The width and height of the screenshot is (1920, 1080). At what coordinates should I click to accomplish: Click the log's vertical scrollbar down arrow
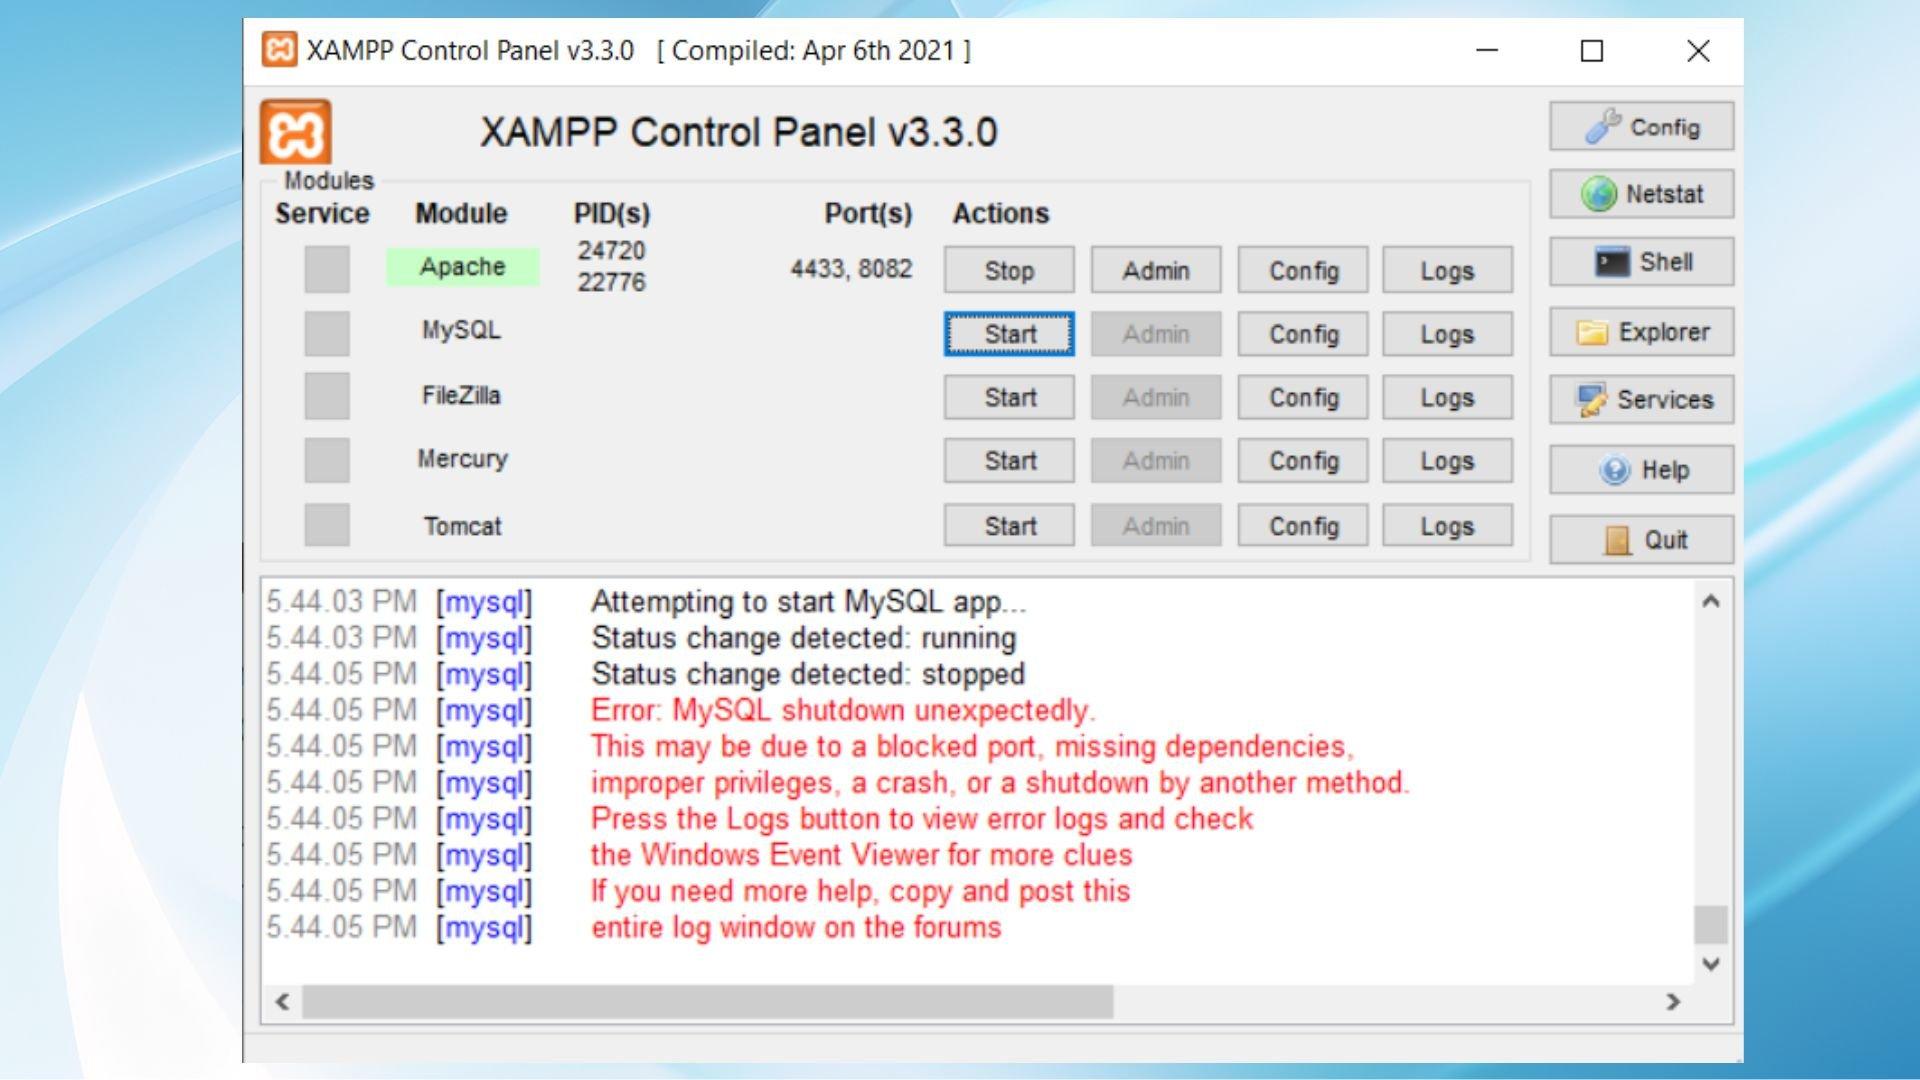pos(1711,964)
